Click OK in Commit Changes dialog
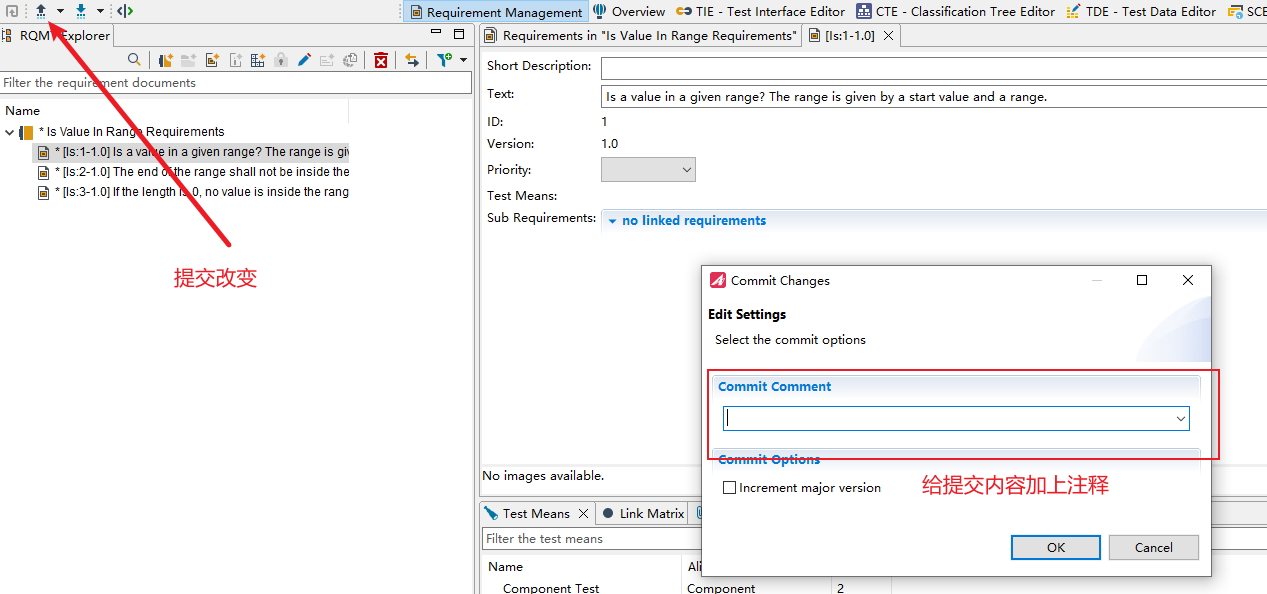This screenshot has width=1267, height=594. pos(1056,547)
